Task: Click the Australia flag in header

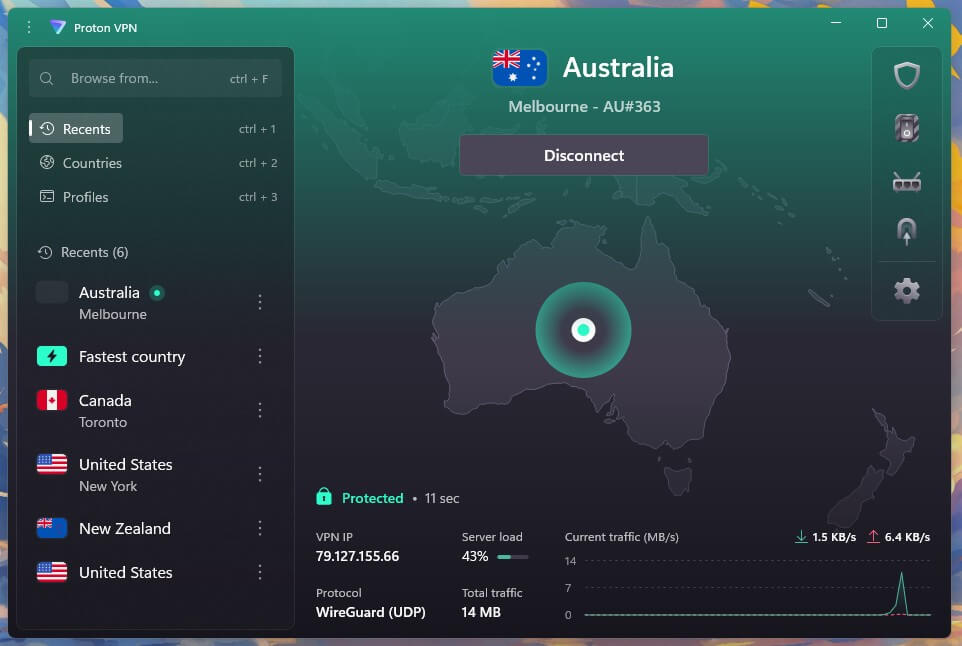Action: (x=519, y=67)
